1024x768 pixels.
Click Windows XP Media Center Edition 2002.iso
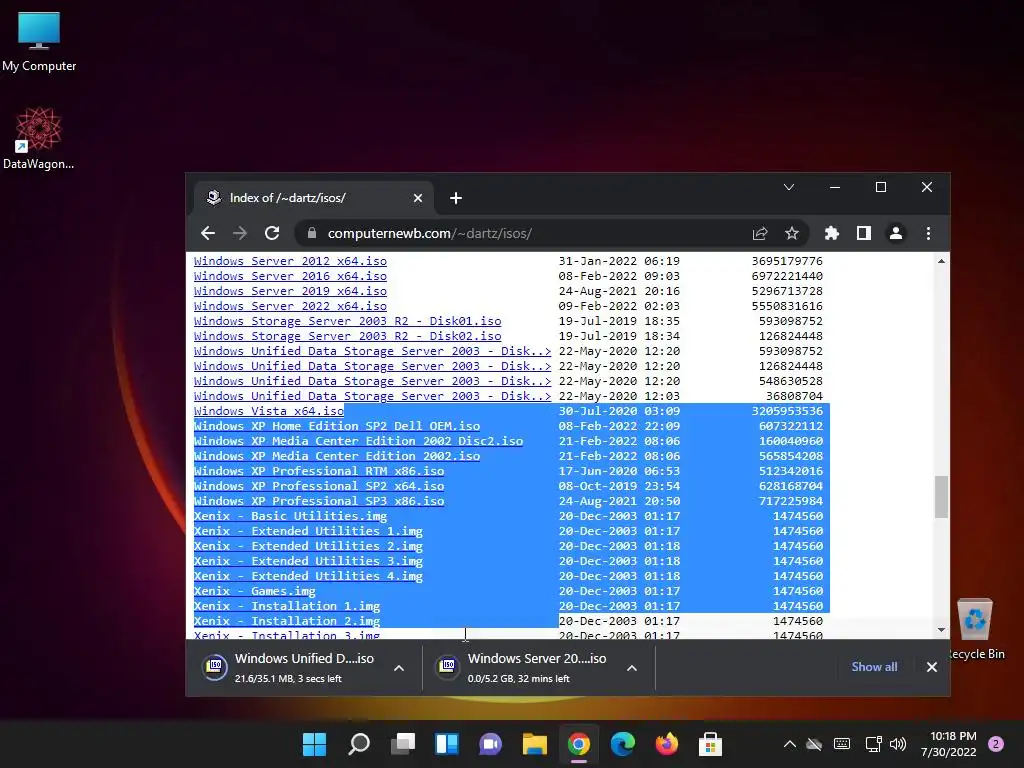(x=337, y=456)
